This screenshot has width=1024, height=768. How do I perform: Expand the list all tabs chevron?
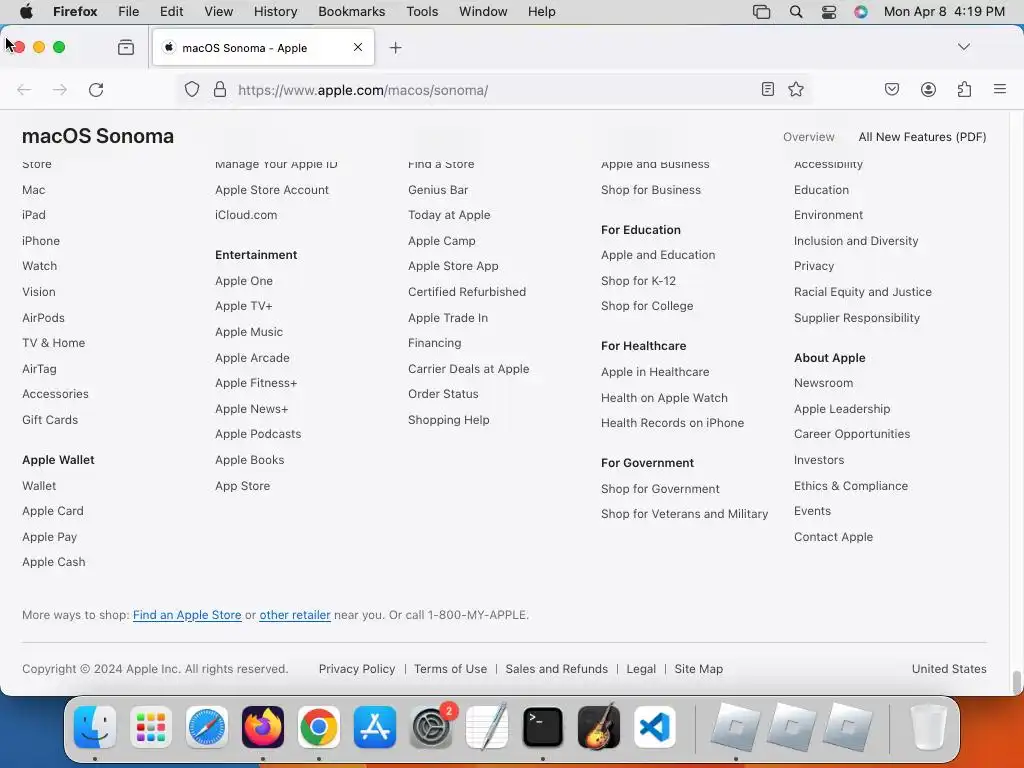[x=963, y=47]
